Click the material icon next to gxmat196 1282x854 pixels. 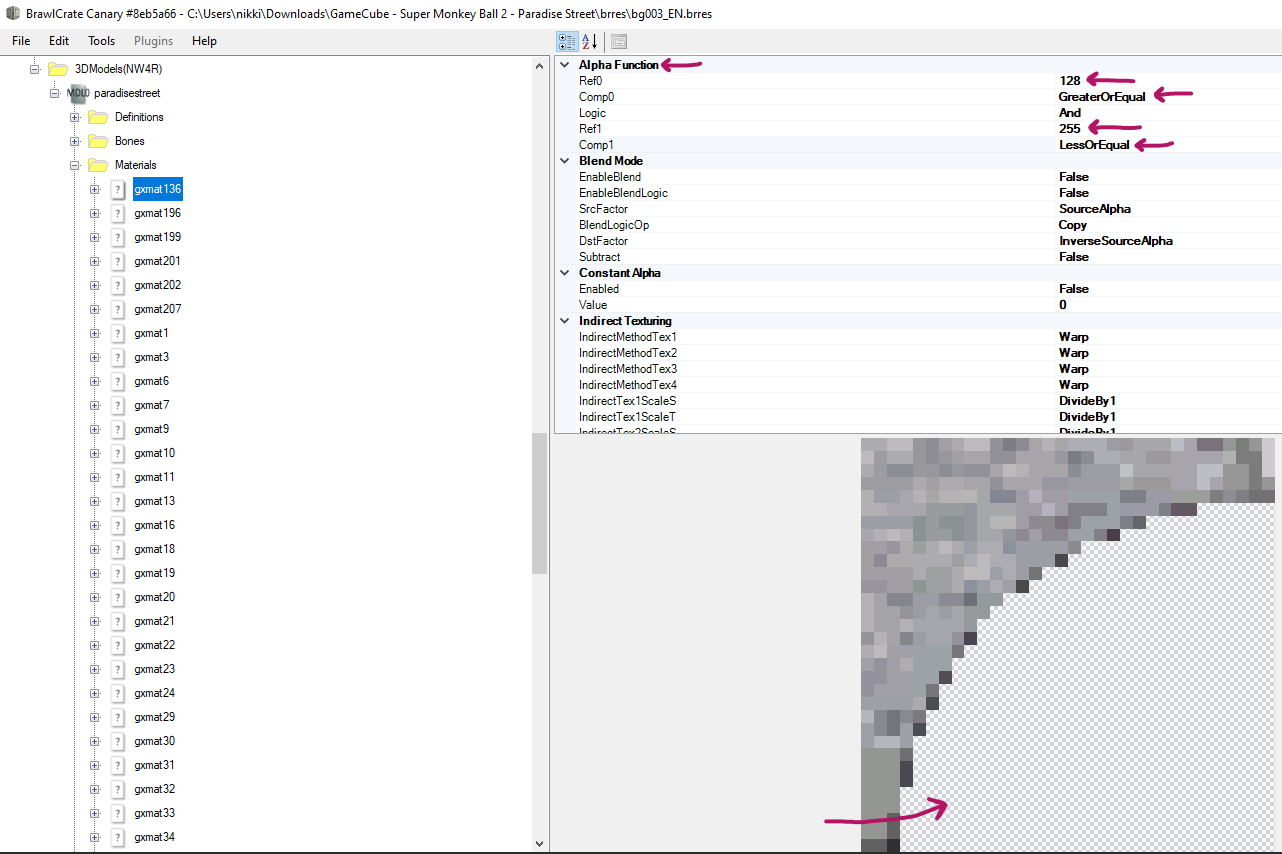point(118,213)
